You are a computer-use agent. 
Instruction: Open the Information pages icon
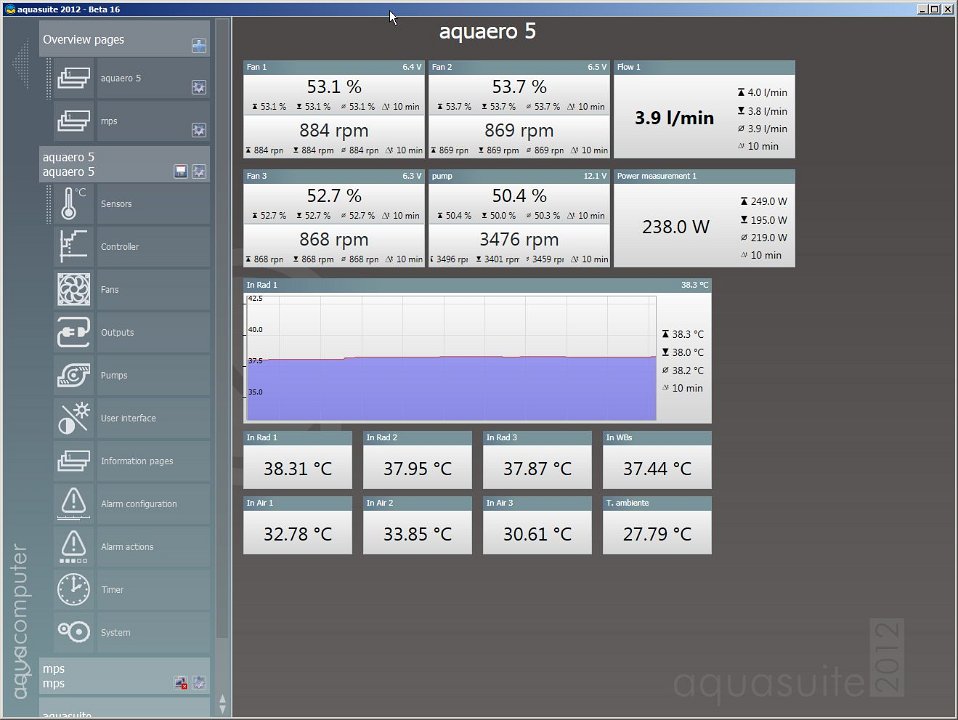point(74,461)
